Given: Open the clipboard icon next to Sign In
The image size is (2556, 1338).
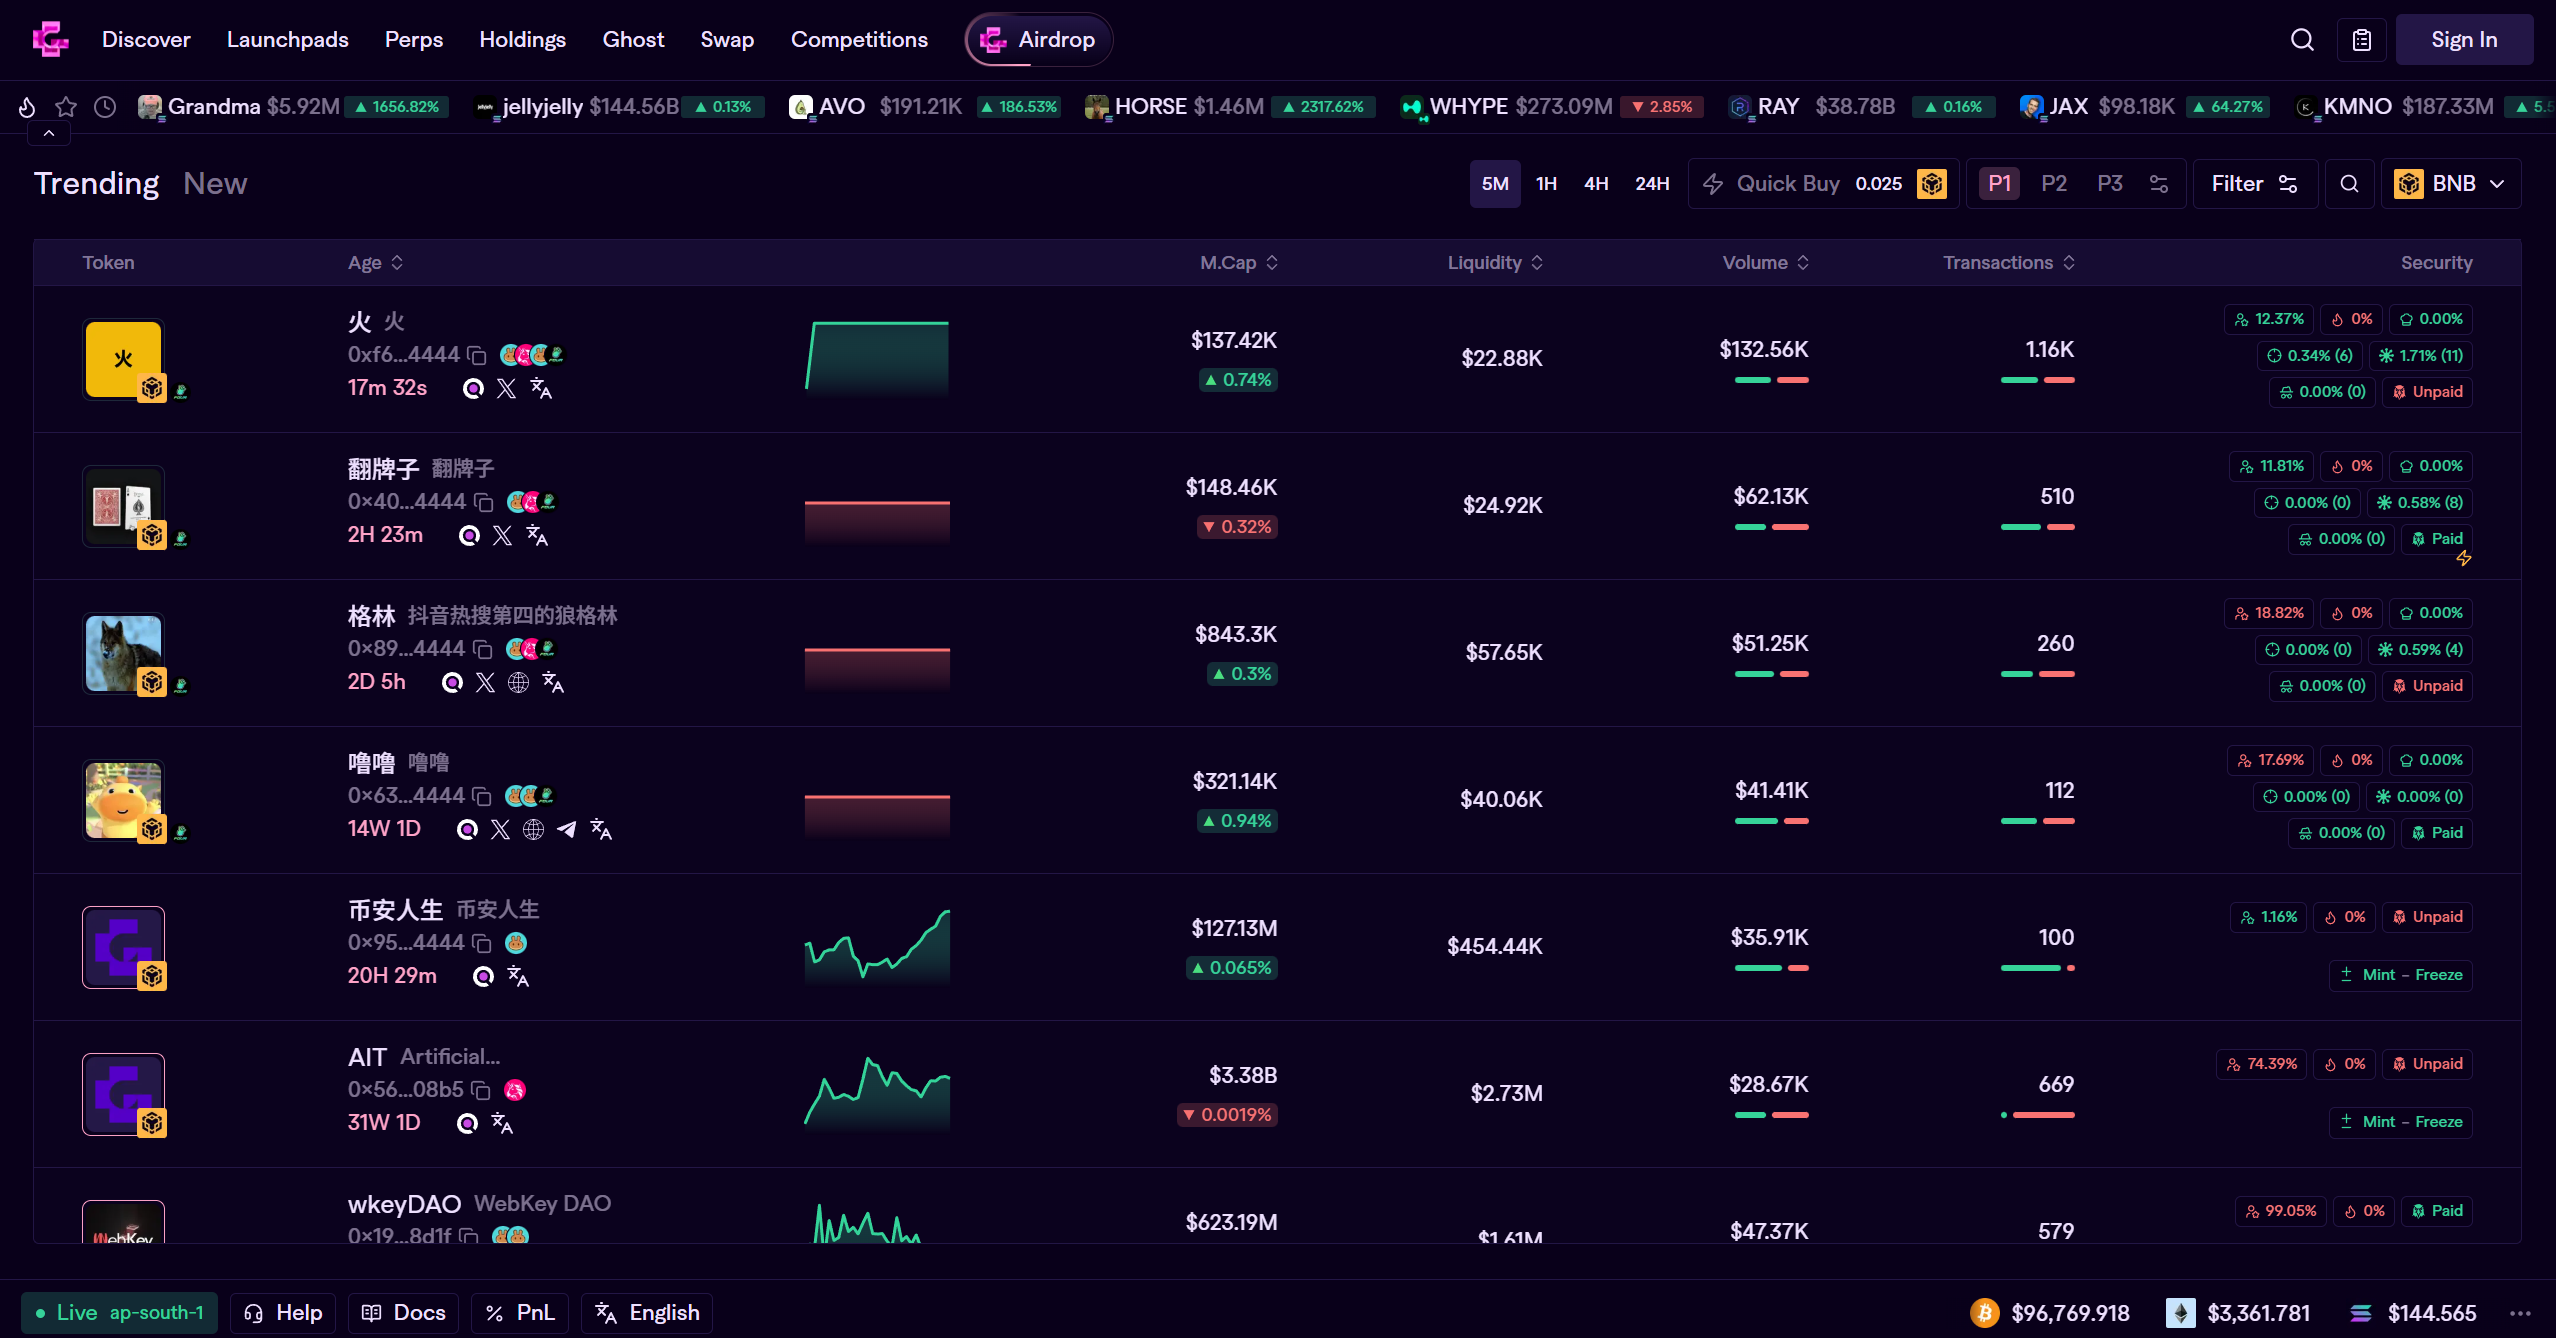Looking at the screenshot, I should click(2362, 40).
